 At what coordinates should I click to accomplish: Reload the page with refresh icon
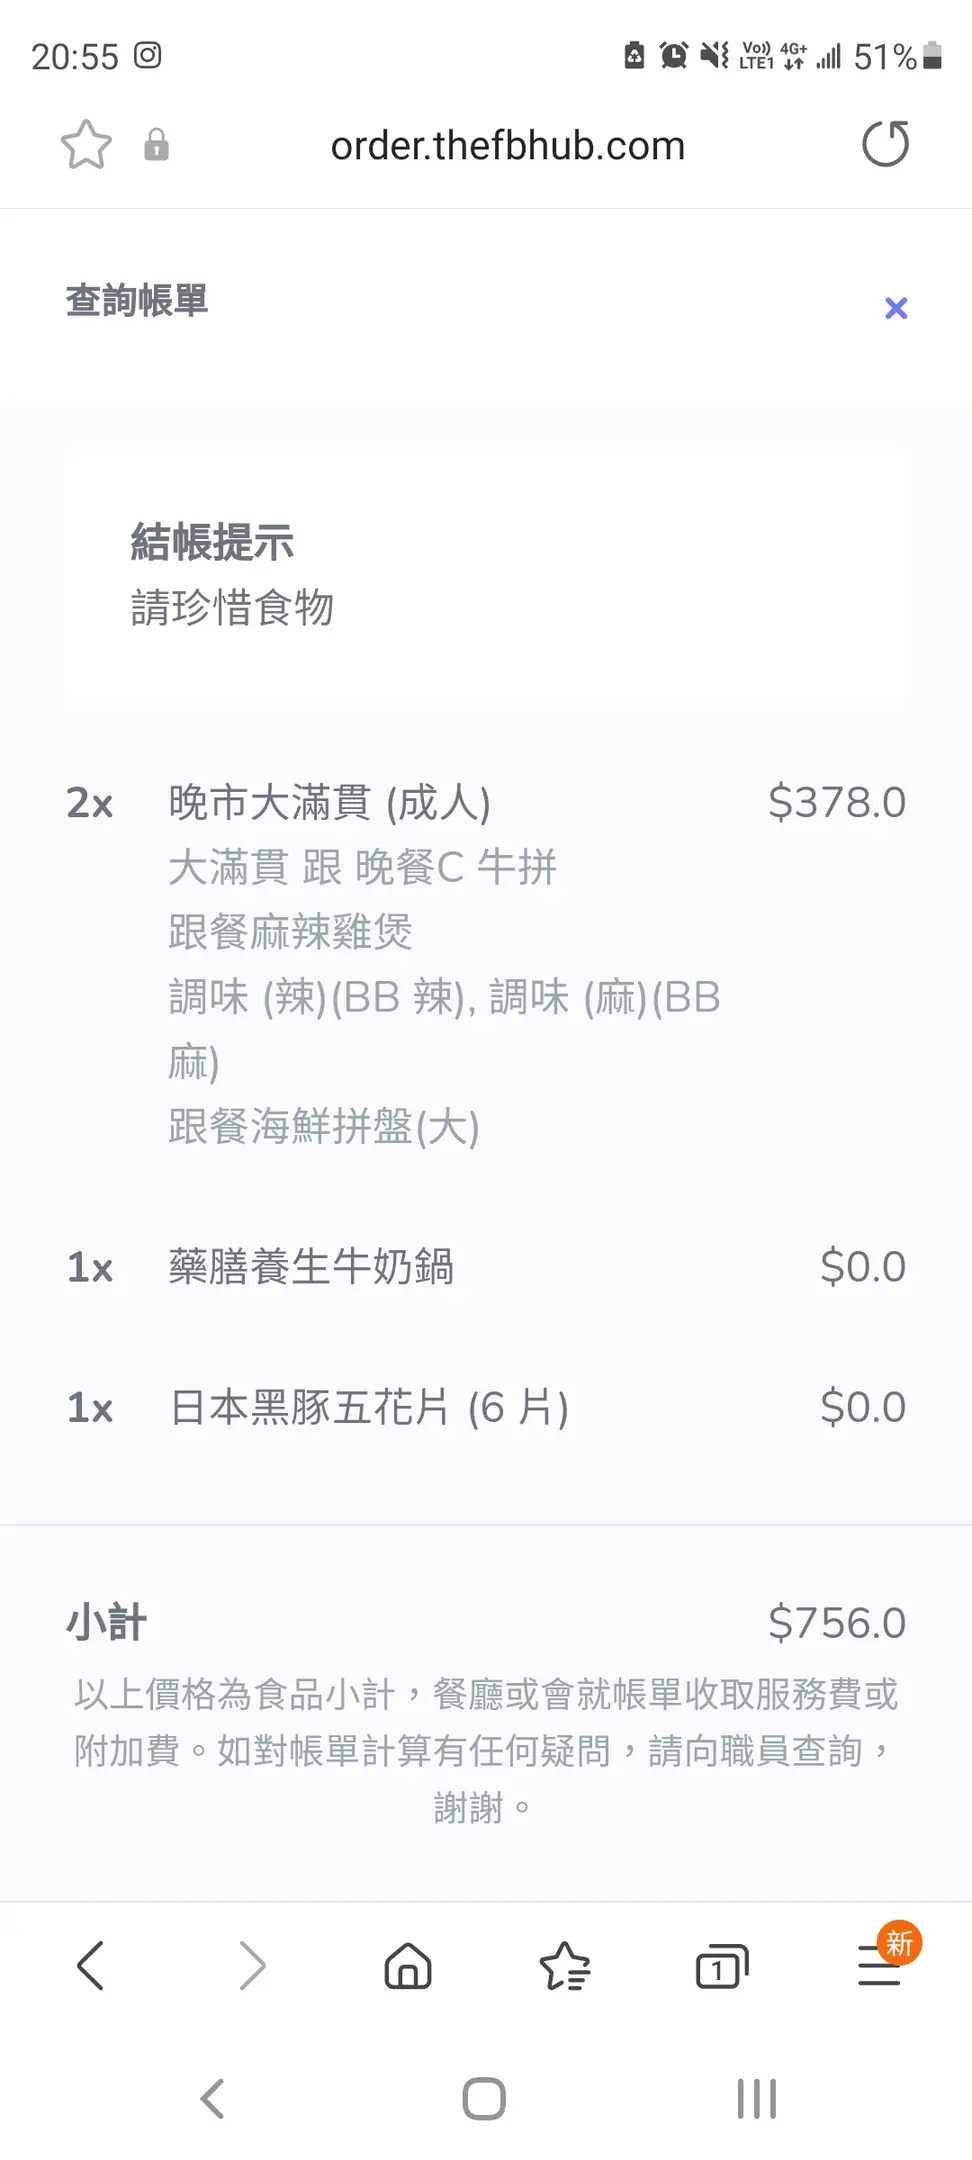coord(885,144)
